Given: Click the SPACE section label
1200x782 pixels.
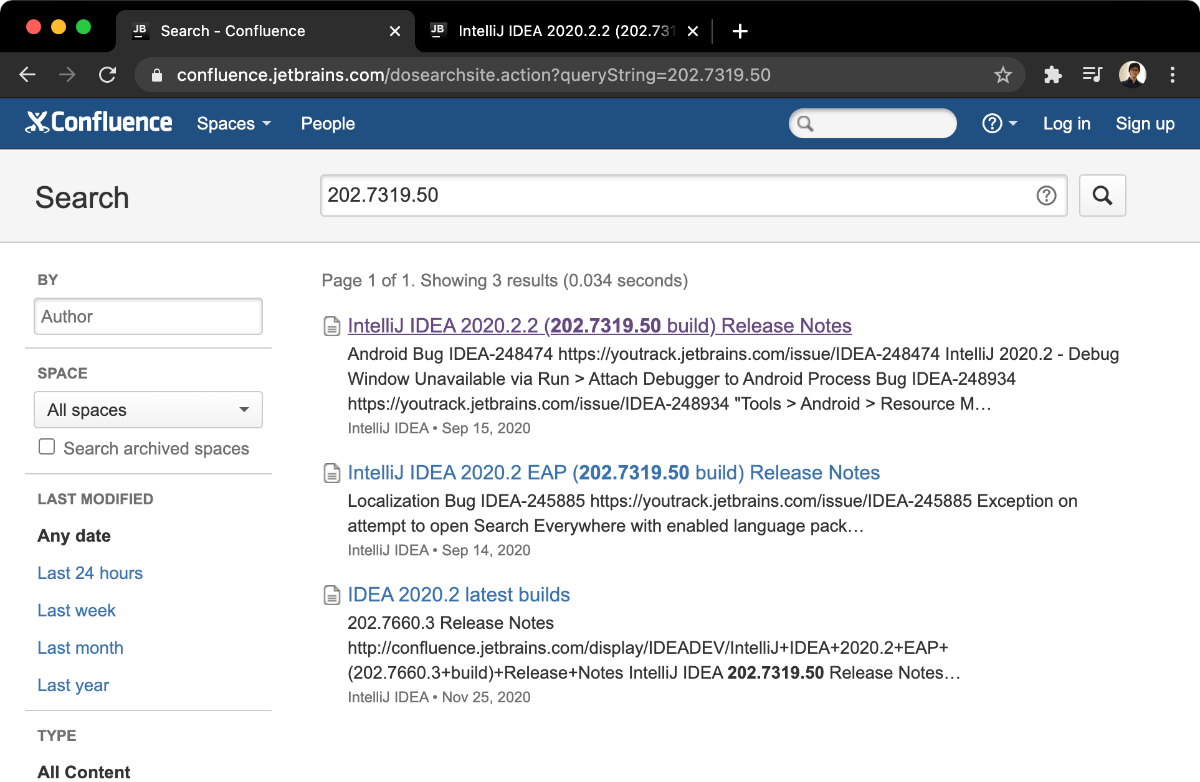Looking at the screenshot, I should [62, 373].
